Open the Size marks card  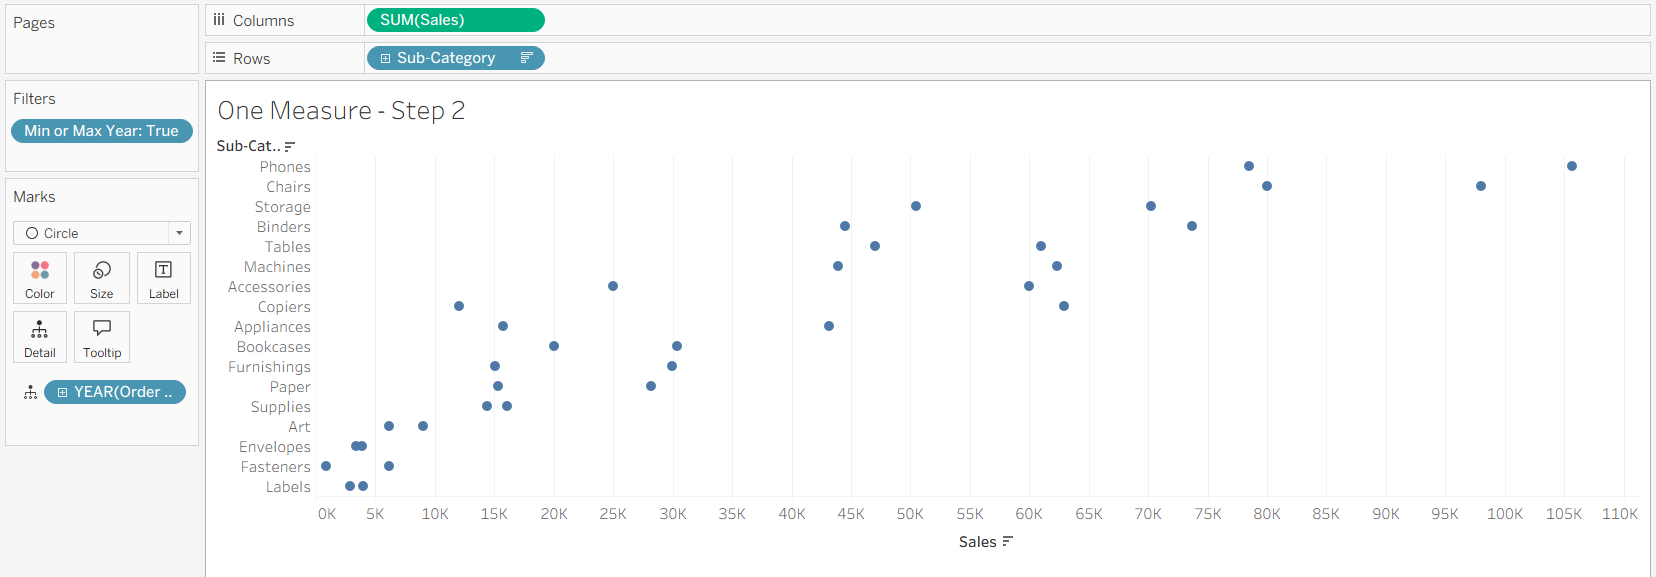(x=101, y=277)
